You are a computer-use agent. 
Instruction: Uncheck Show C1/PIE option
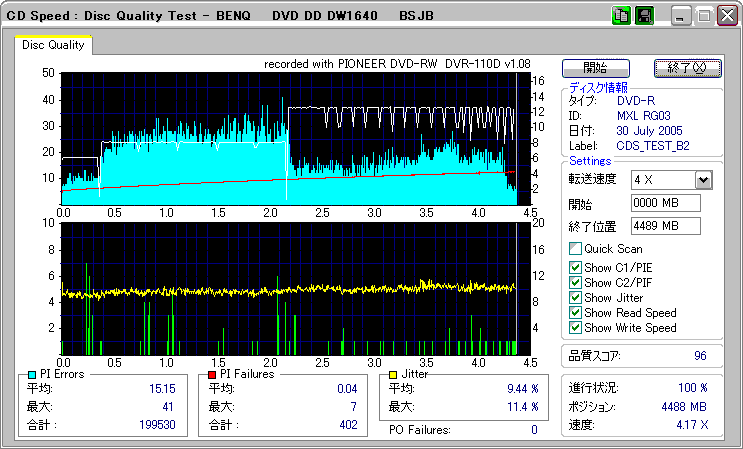[x=575, y=267]
